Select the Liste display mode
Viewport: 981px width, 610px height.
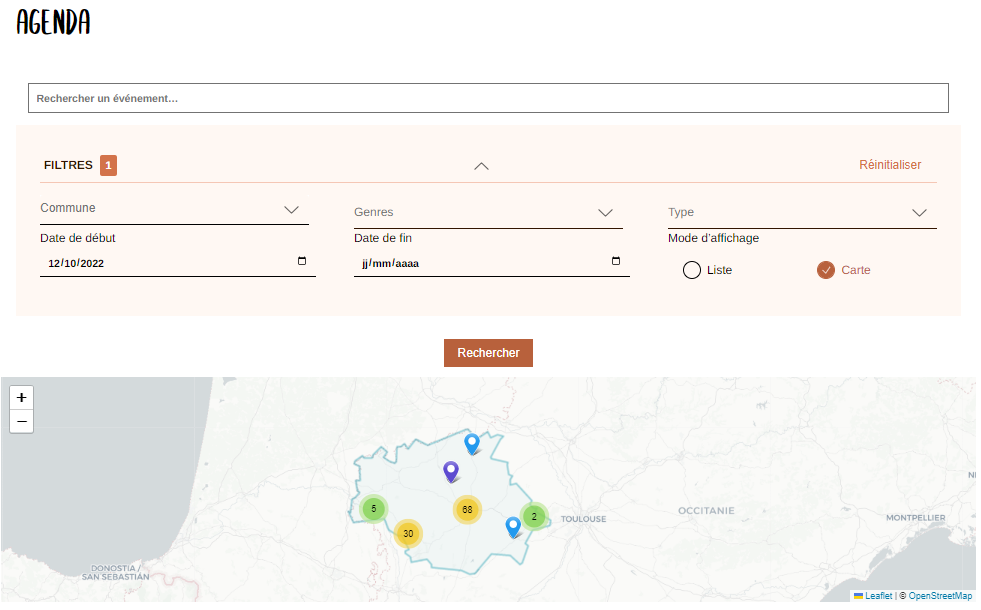click(692, 270)
